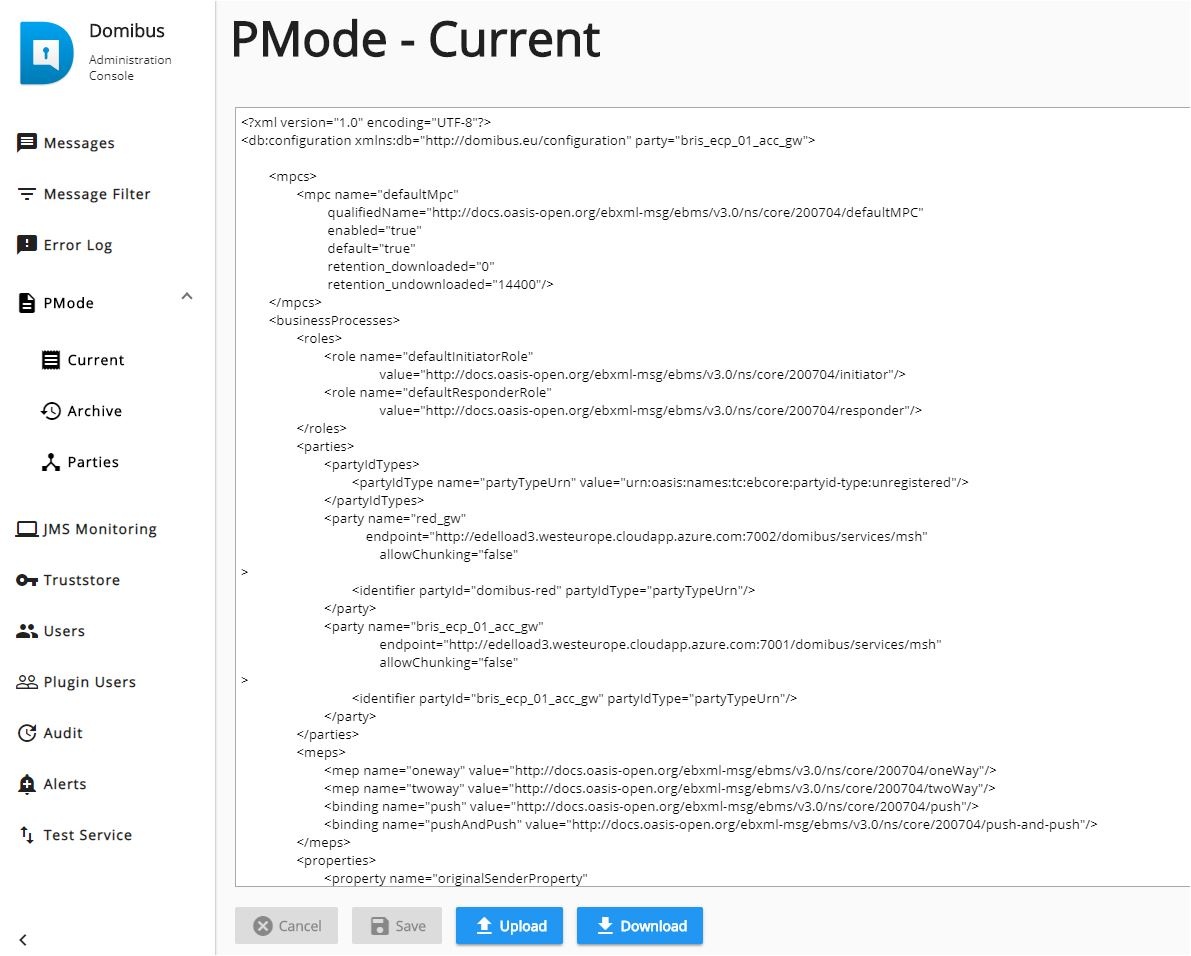Click the Cancel button
Viewport: 1191px width, 956px height.
[x=287, y=926]
